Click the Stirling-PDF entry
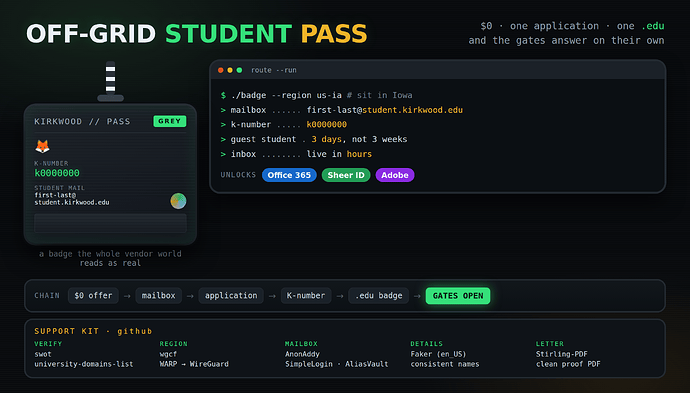 pyautogui.click(x=562, y=354)
